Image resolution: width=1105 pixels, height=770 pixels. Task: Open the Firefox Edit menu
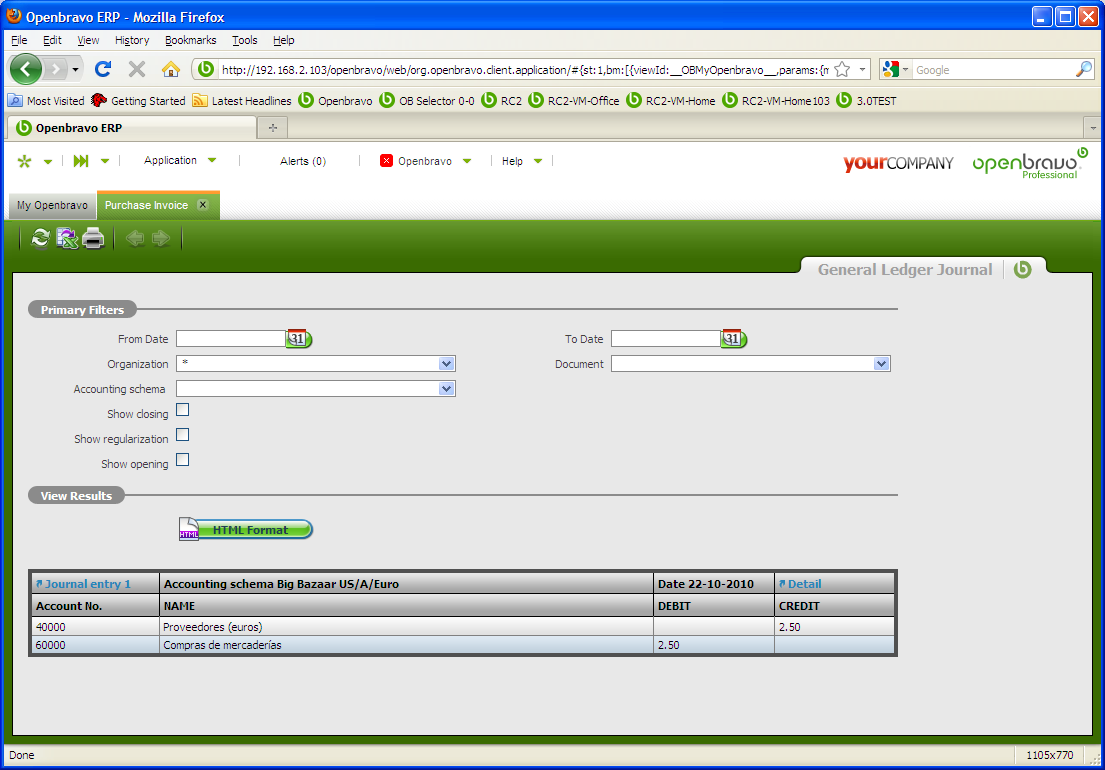tap(52, 40)
